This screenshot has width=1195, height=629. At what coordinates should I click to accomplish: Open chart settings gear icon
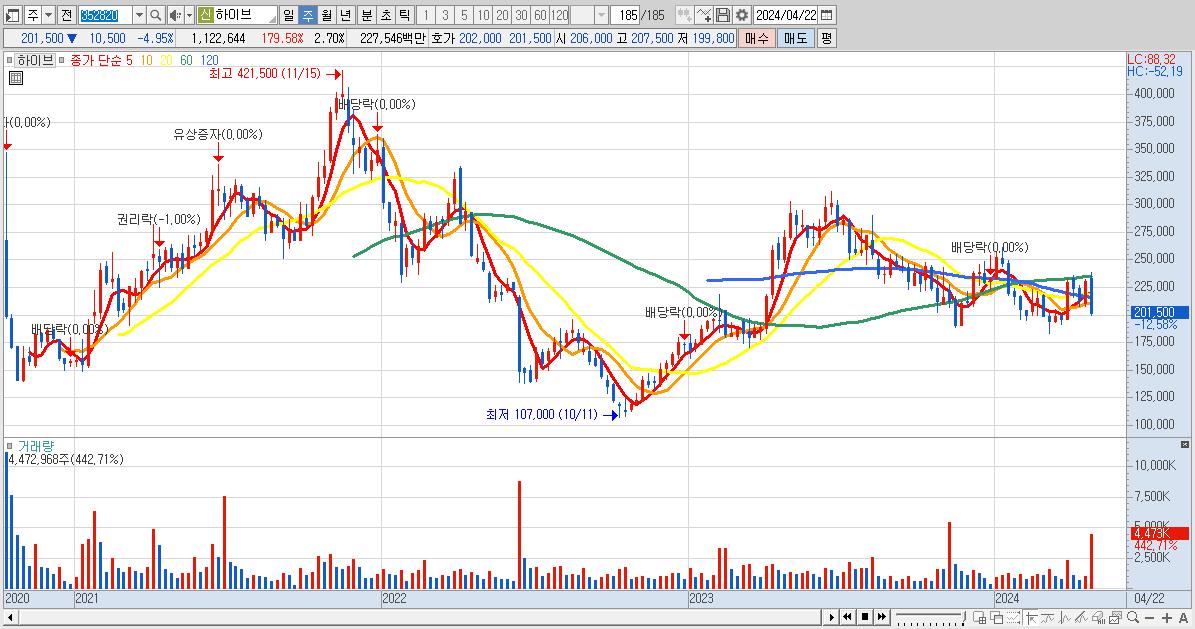click(x=742, y=14)
